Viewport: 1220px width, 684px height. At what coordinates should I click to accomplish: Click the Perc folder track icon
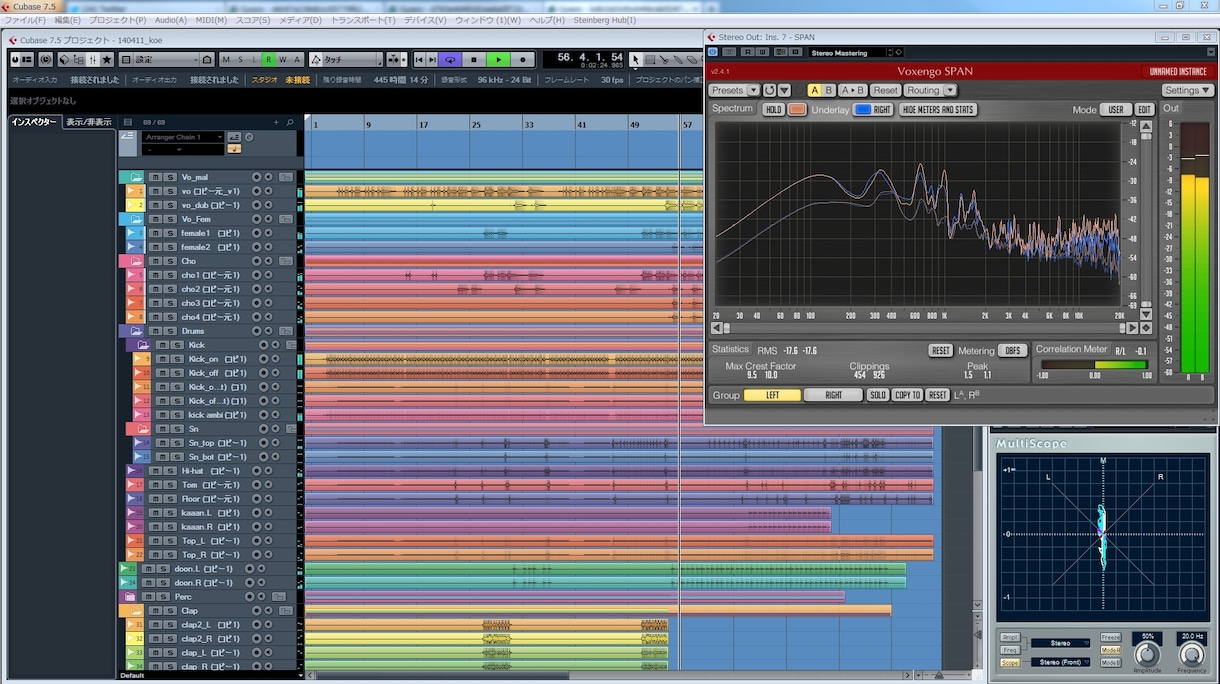pyautogui.click(x=130, y=597)
